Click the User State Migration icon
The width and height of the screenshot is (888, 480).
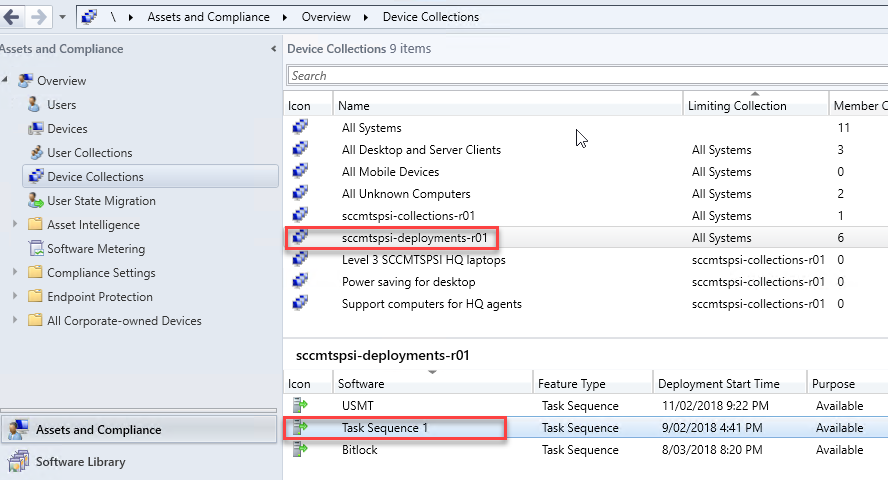35,201
